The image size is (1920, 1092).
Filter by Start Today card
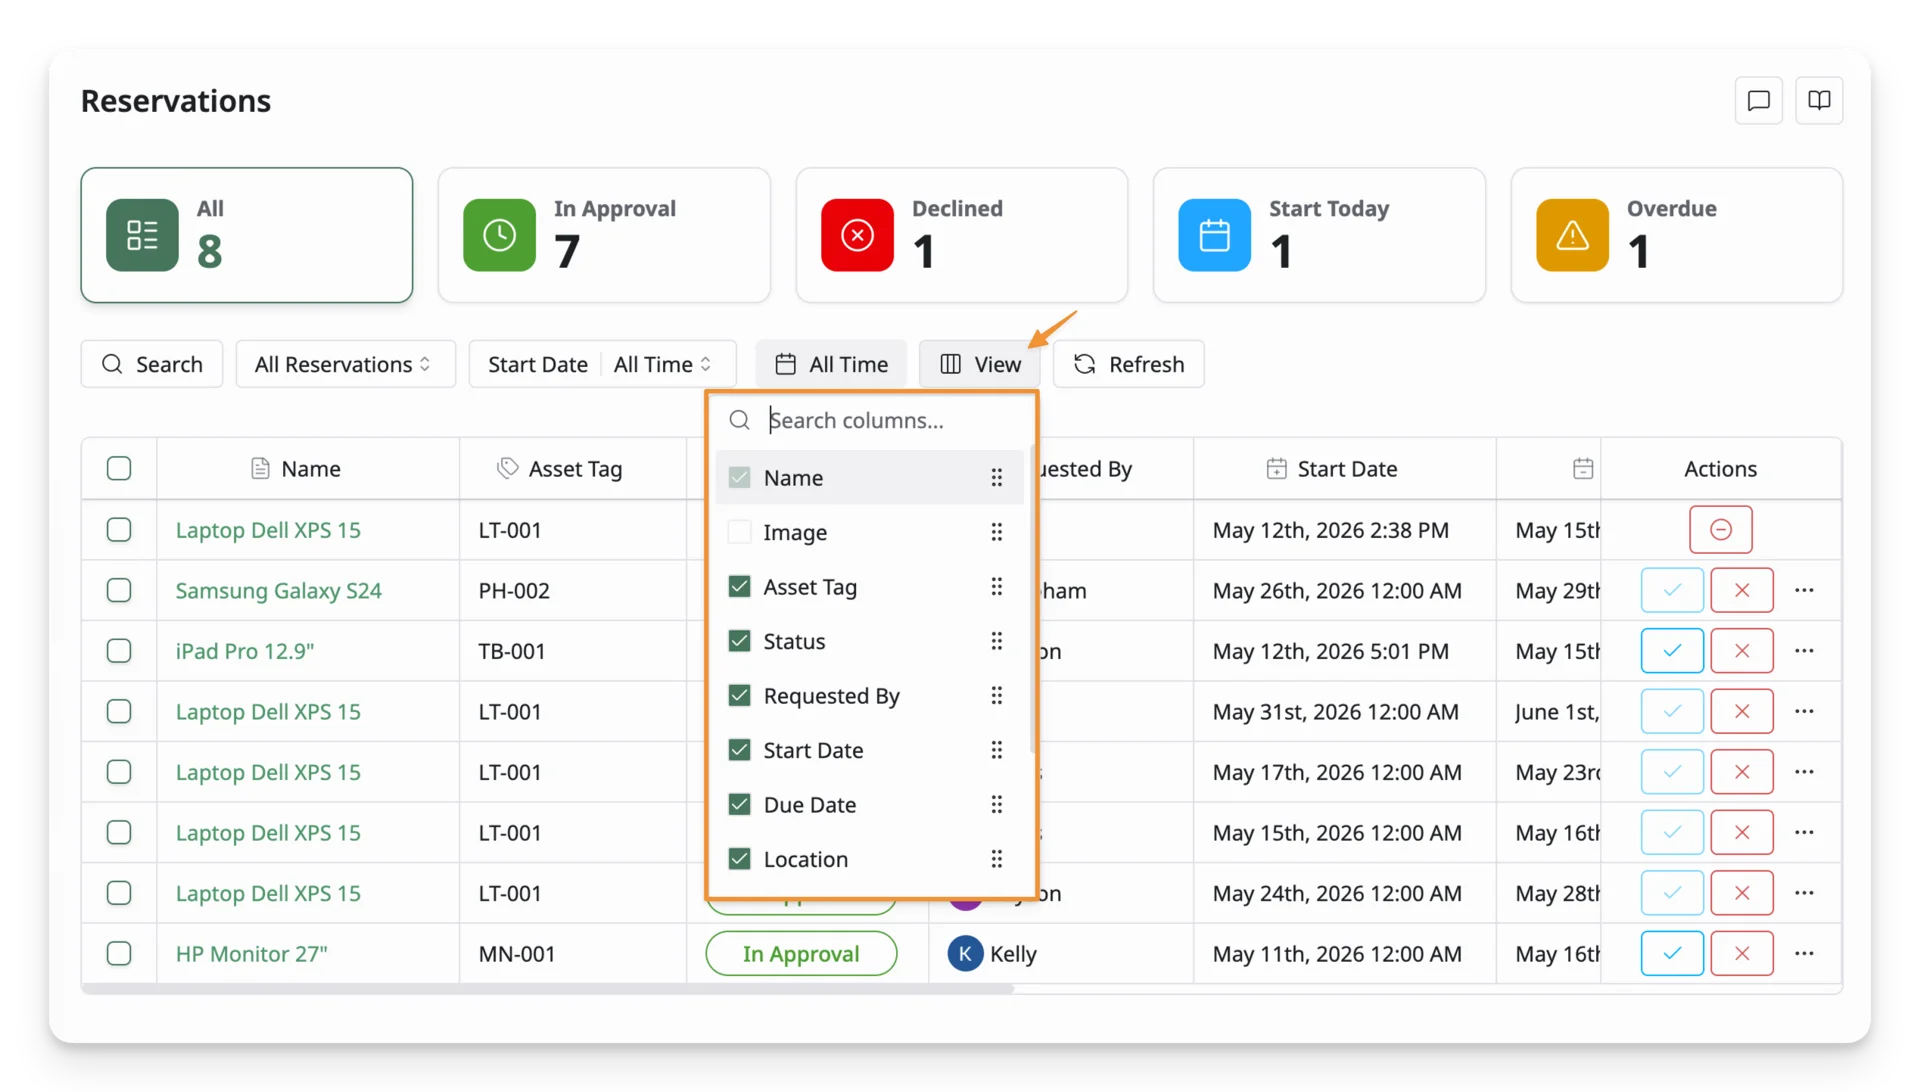(x=1319, y=235)
